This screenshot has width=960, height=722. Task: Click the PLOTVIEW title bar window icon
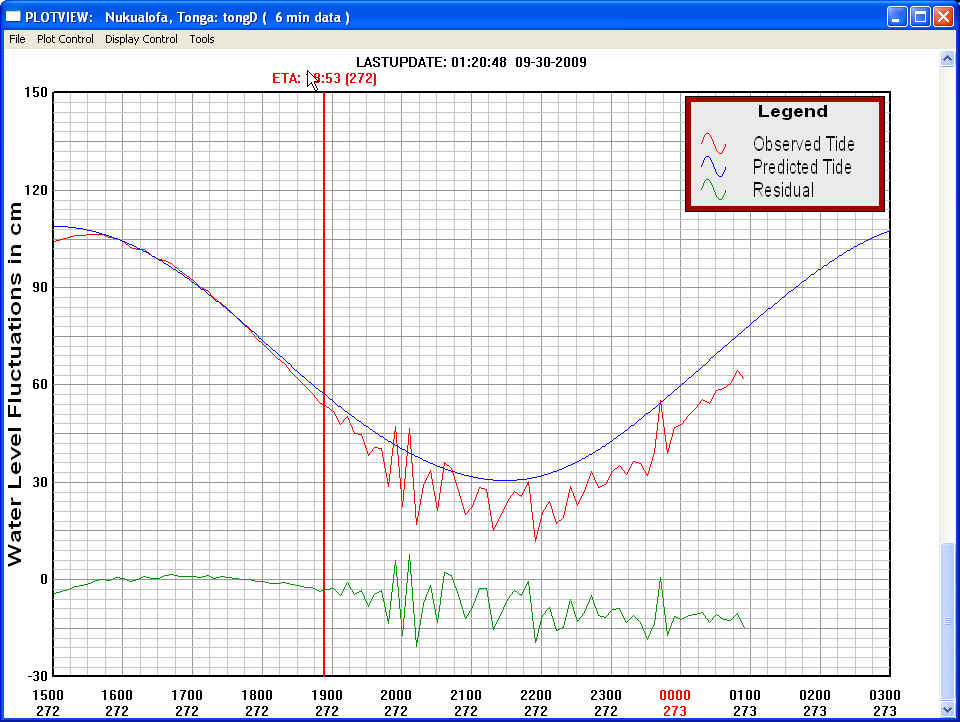[x=13, y=17]
